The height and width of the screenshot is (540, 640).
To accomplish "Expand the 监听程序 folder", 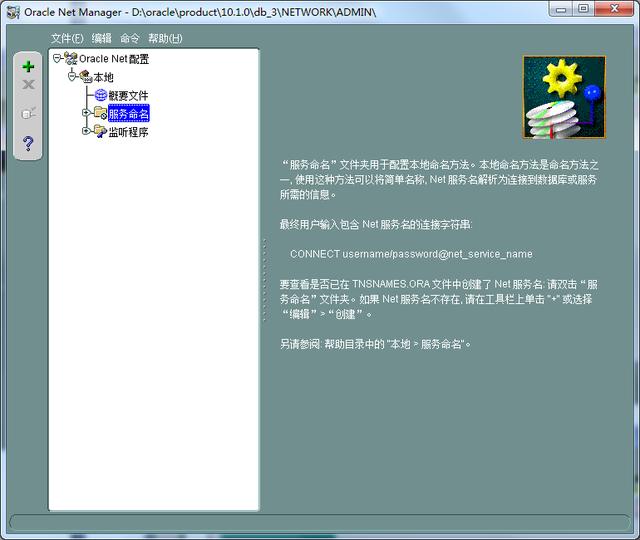I will 86,131.
